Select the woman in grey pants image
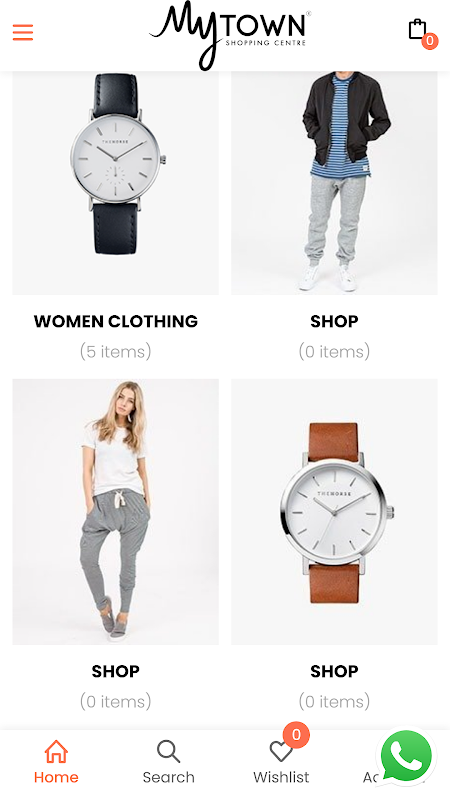The image size is (450, 800). pyautogui.click(x=116, y=512)
